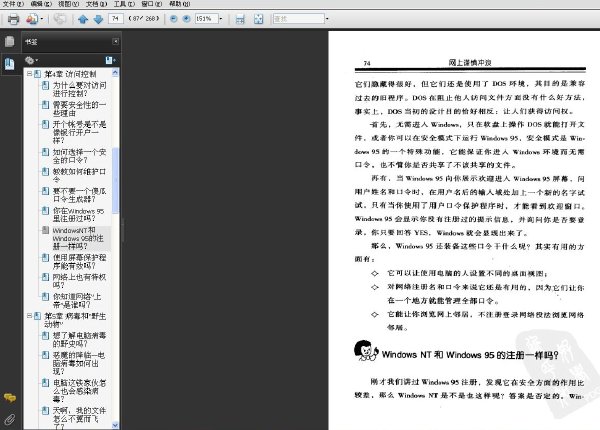Select bookmark 你知道网络上帝是谁吗?
The width and height of the screenshot is (600, 430).
(x=77, y=300)
